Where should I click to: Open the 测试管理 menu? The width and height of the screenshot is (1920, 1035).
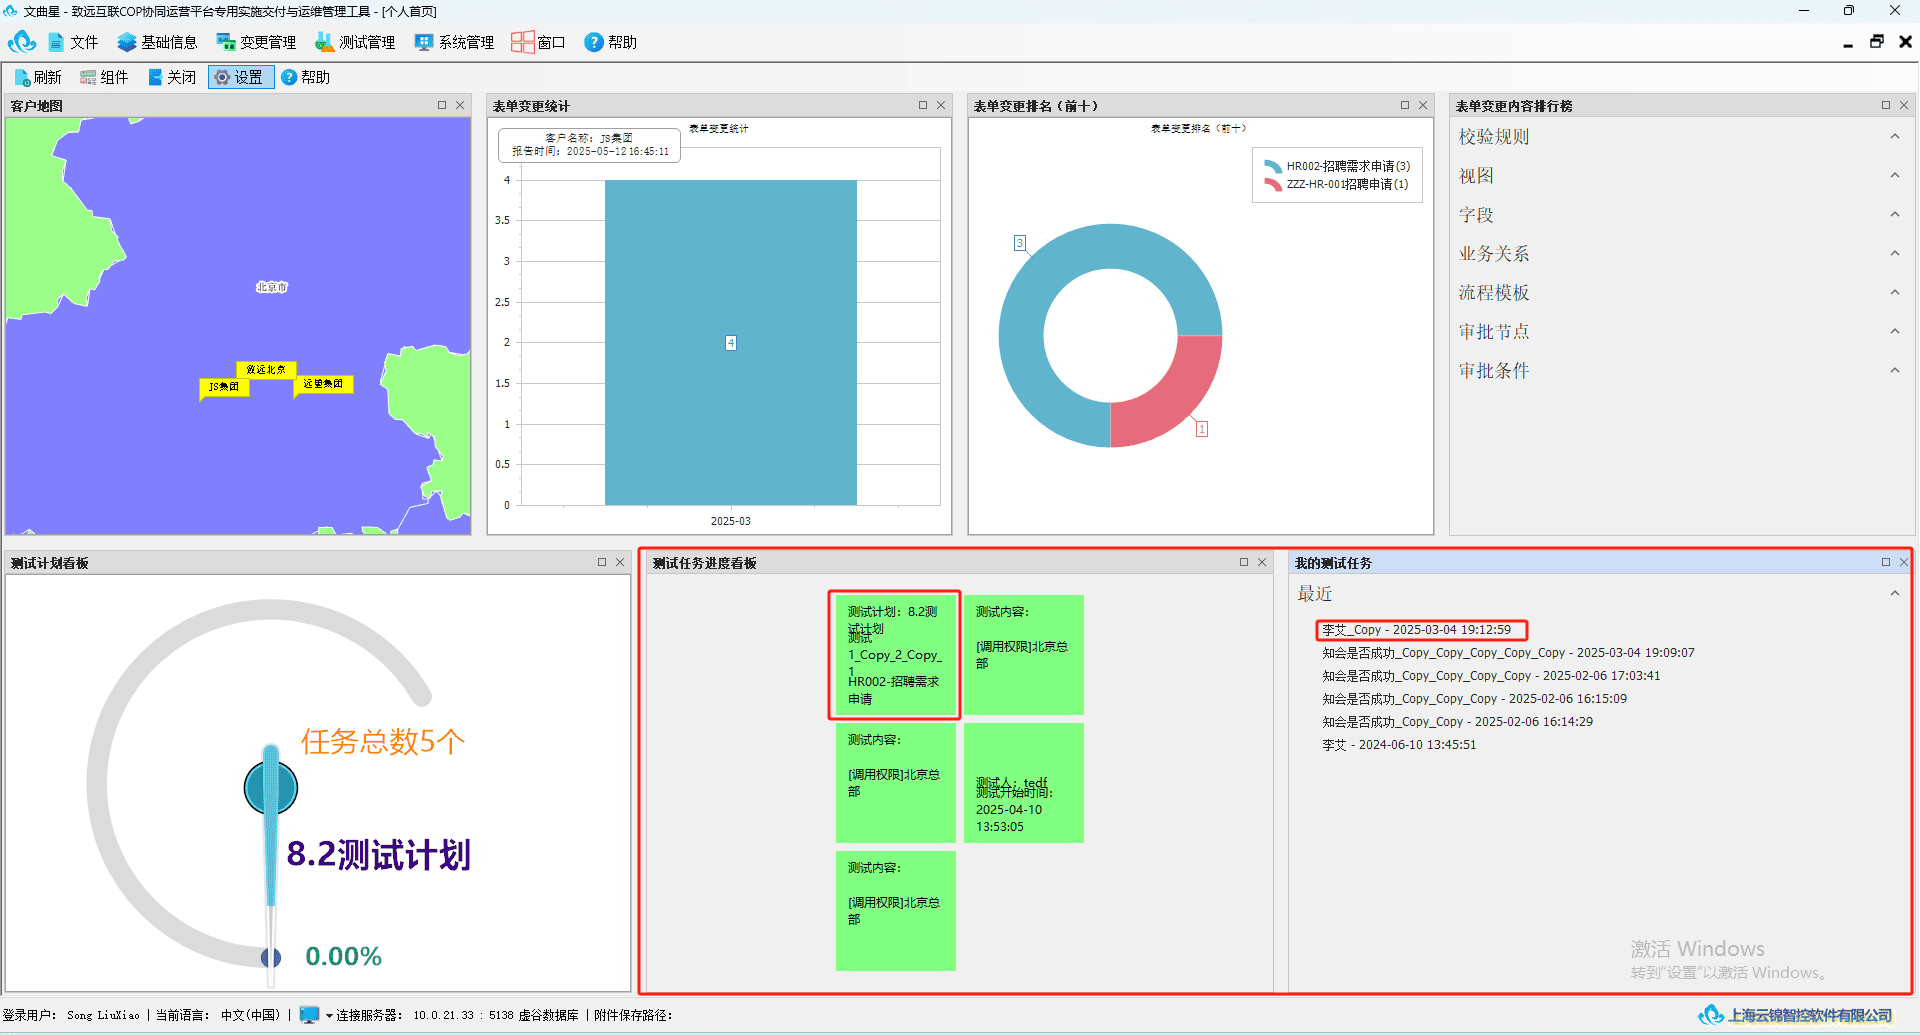pyautogui.click(x=355, y=42)
